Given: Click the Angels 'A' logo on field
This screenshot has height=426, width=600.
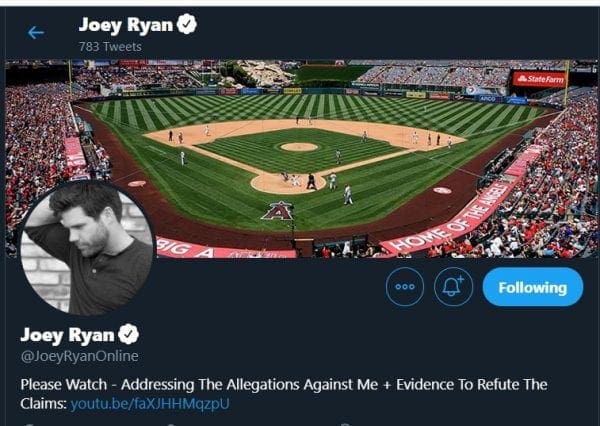Looking at the screenshot, I should [x=277, y=210].
